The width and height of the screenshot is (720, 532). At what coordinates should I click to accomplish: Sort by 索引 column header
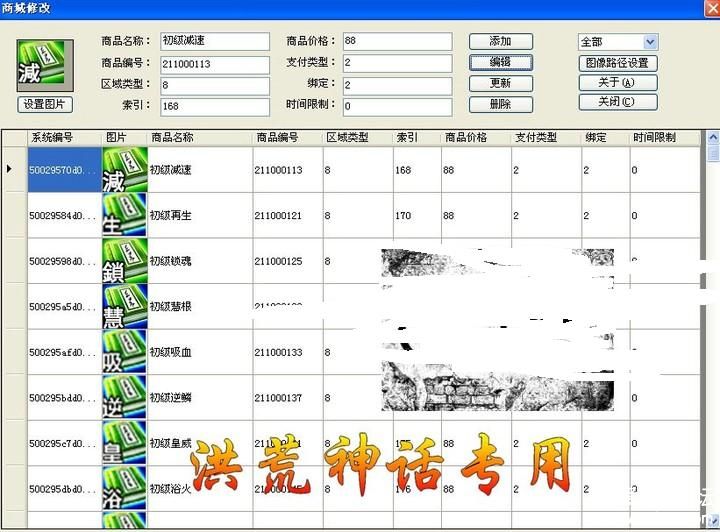[417, 137]
